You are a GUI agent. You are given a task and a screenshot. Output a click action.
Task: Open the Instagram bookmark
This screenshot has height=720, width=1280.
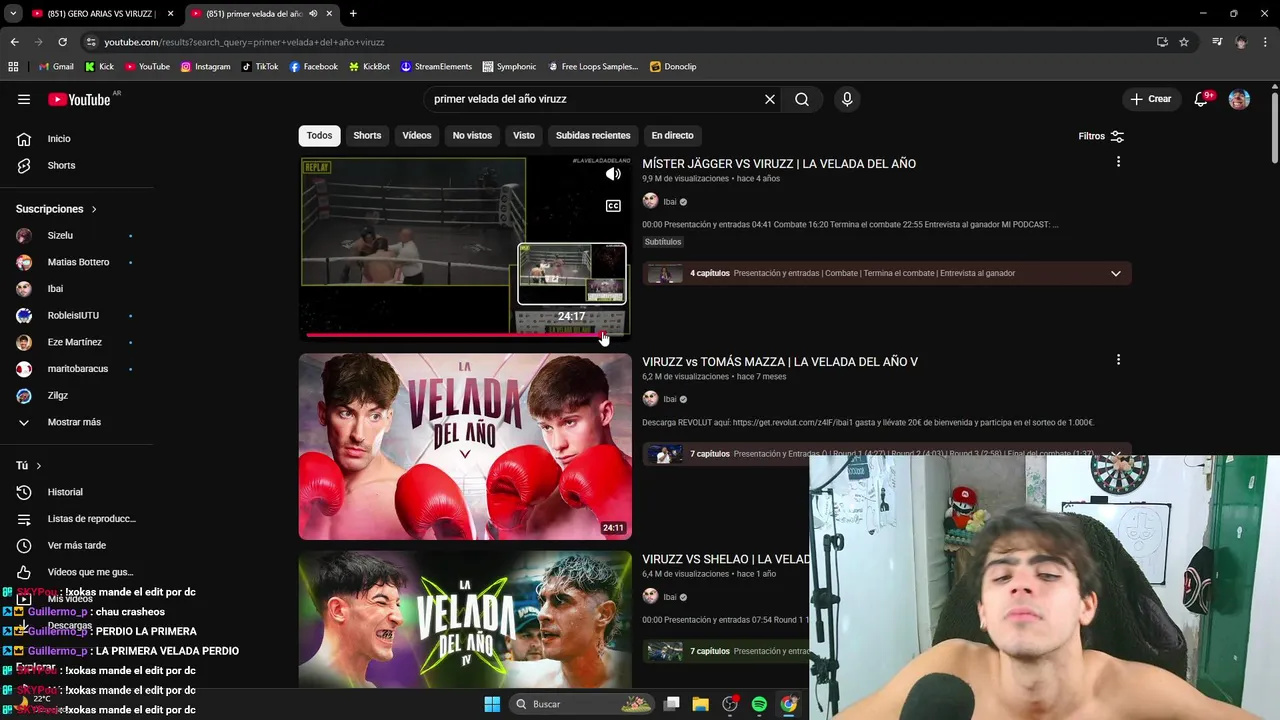tap(205, 67)
